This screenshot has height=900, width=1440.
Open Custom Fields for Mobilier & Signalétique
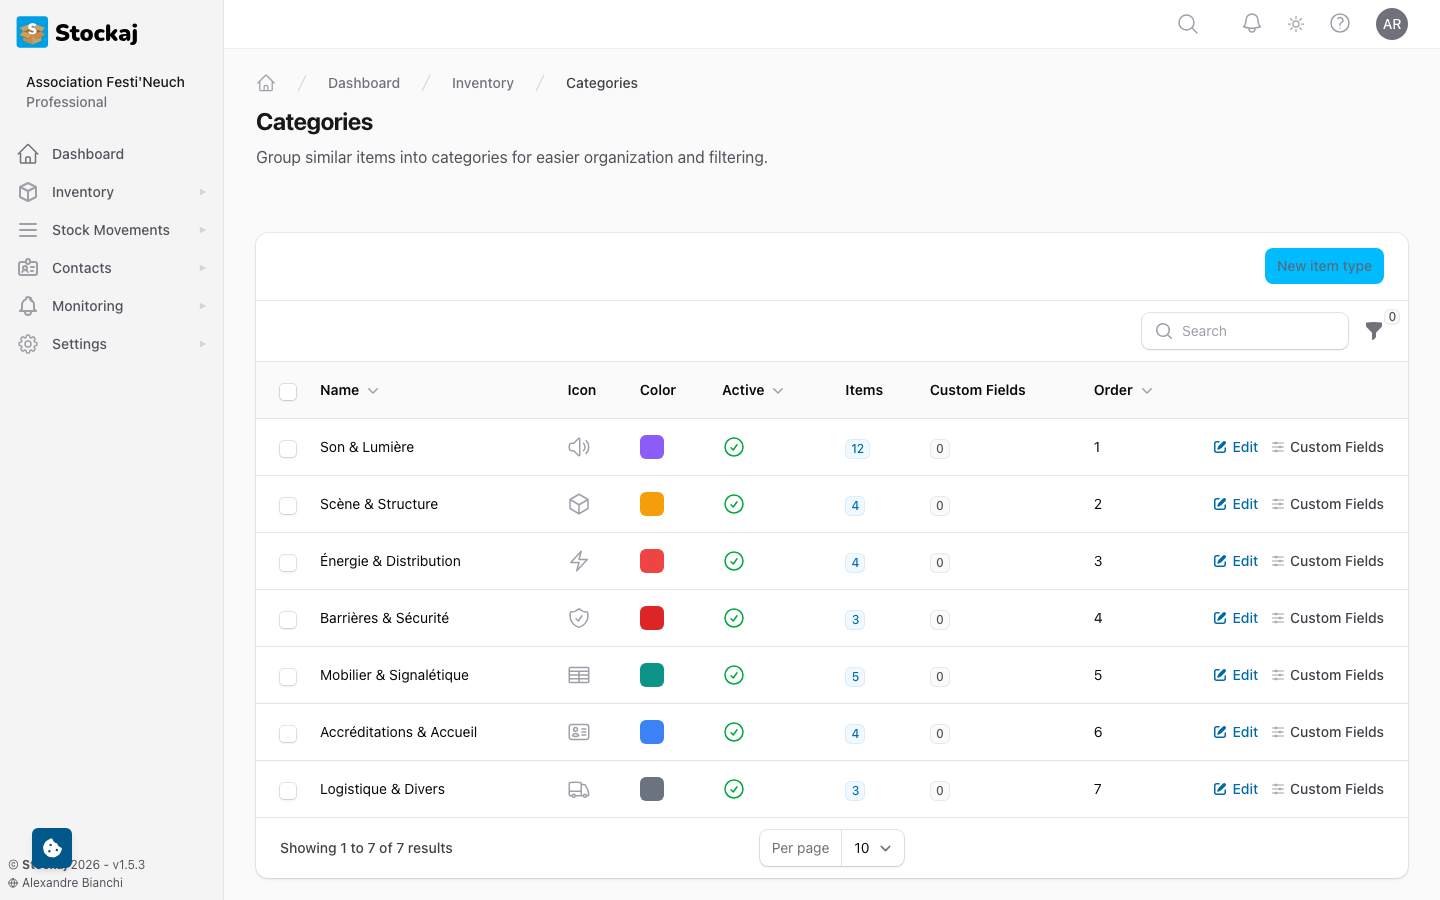coord(1327,675)
